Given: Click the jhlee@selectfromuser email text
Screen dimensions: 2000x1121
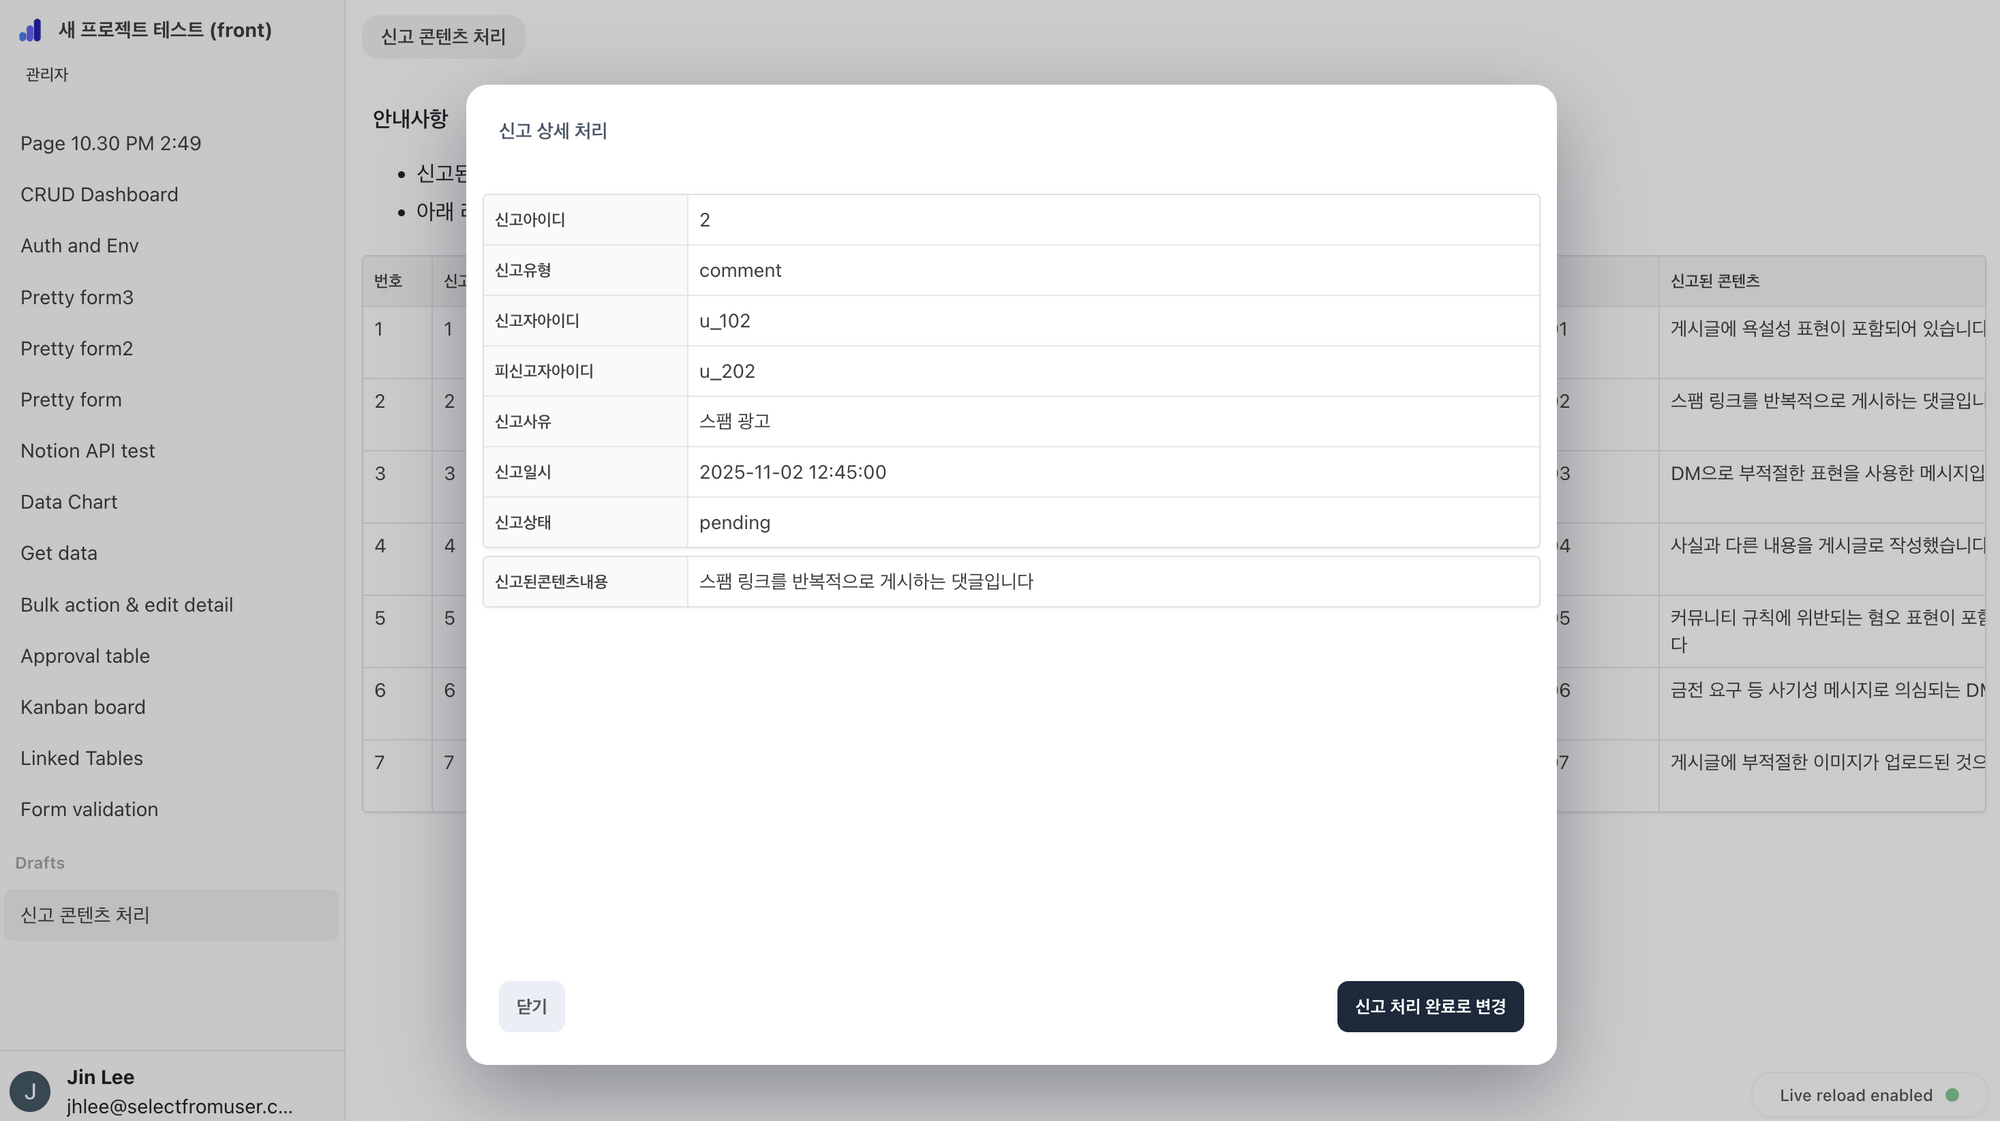Looking at the screenshot, I should (x=178, y=1106).
